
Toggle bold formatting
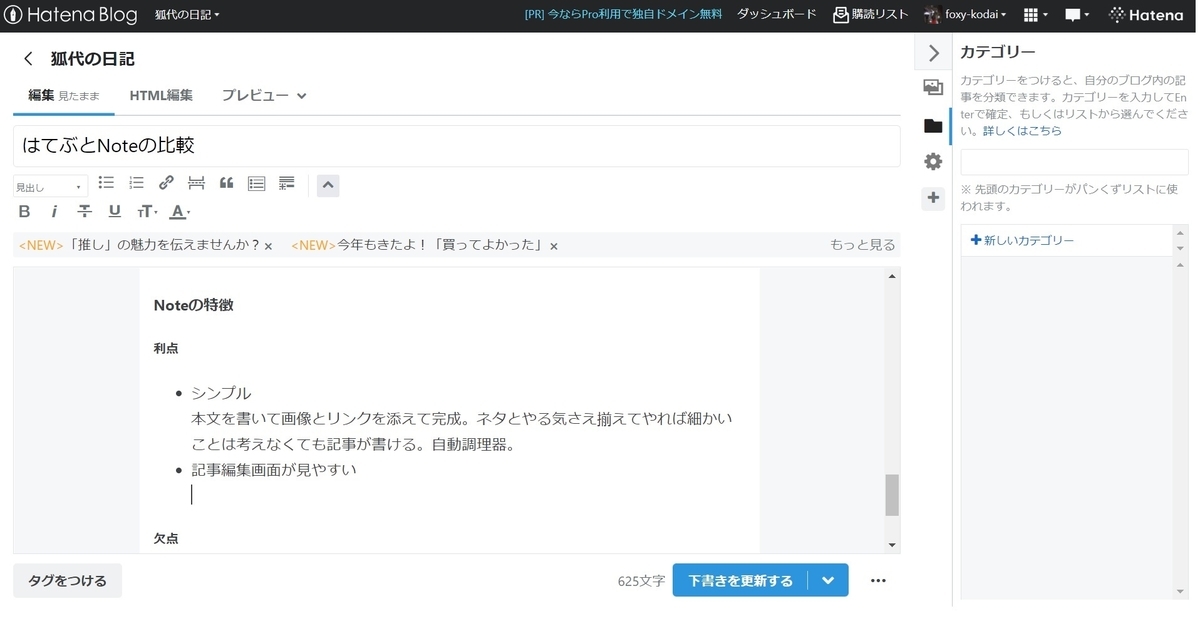25,211
